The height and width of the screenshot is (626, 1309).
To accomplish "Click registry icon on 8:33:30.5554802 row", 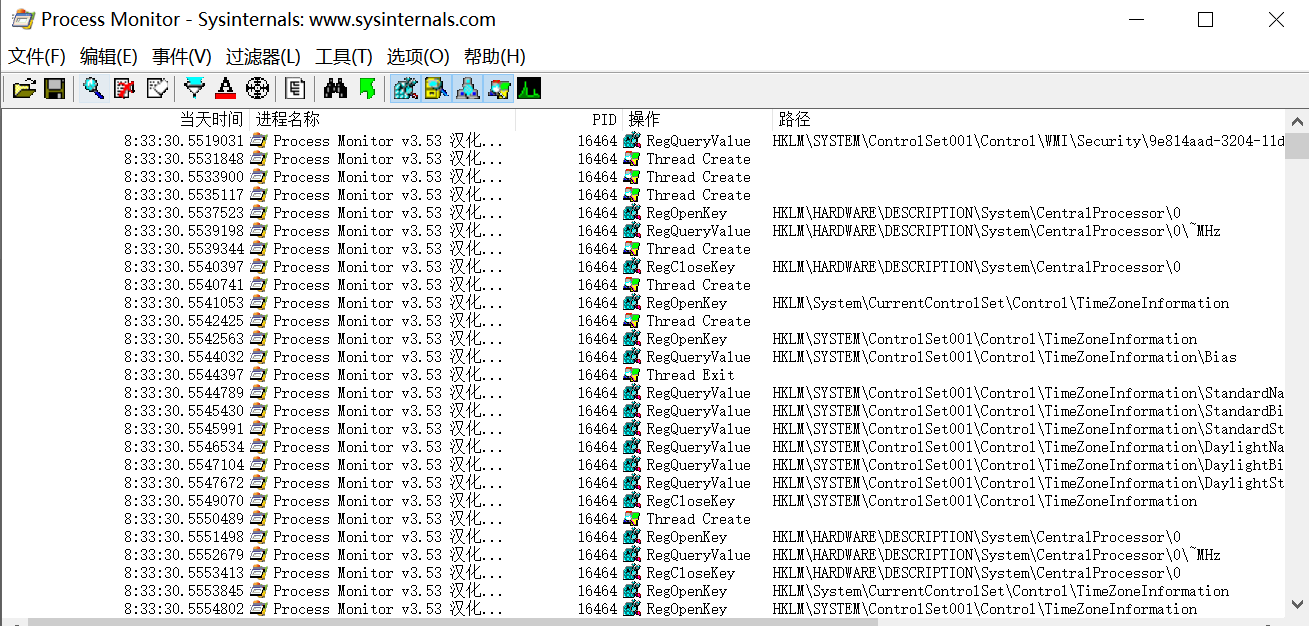I will [632, 609].
